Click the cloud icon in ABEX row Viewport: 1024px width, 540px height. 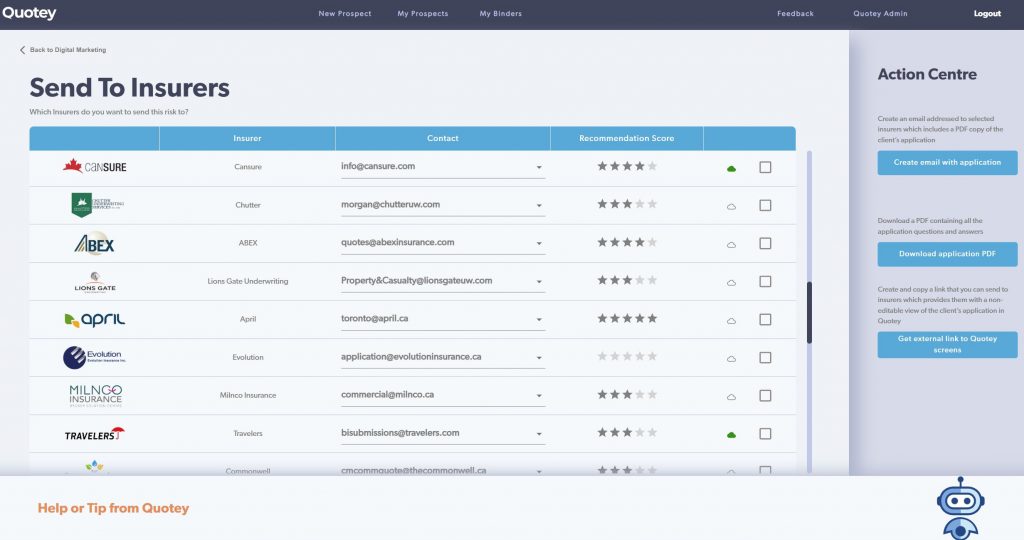click(x=731, y=245)
